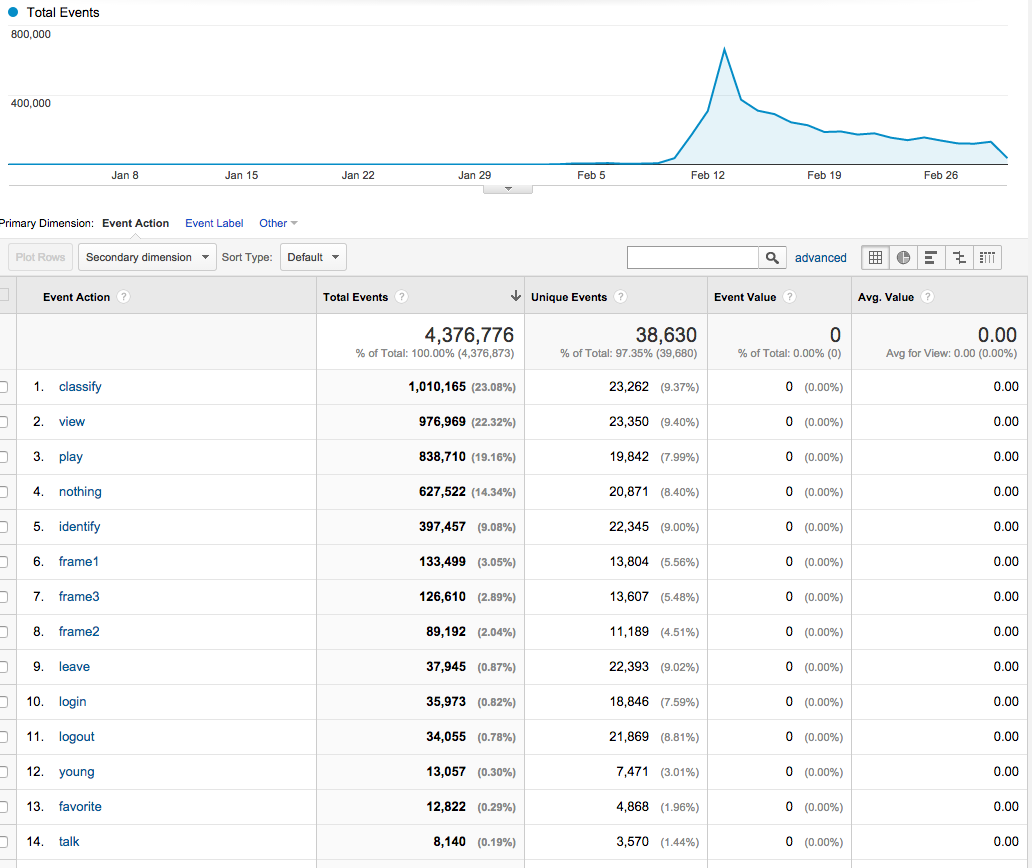Open the advanced filter link

click(821, 258)
